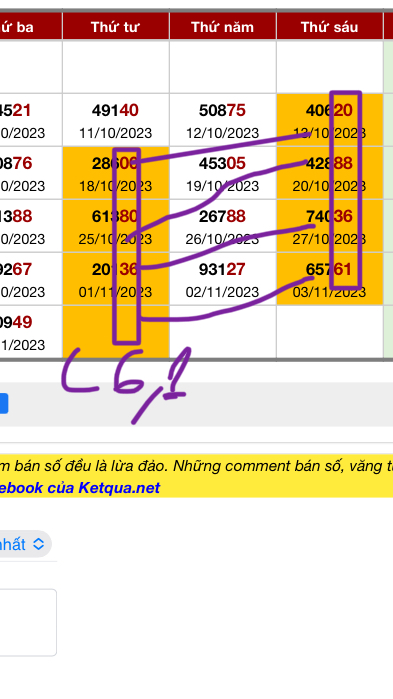Screen dimensions: 393x699
Task: Focus the comment text box
Action: tap(28, 622)
